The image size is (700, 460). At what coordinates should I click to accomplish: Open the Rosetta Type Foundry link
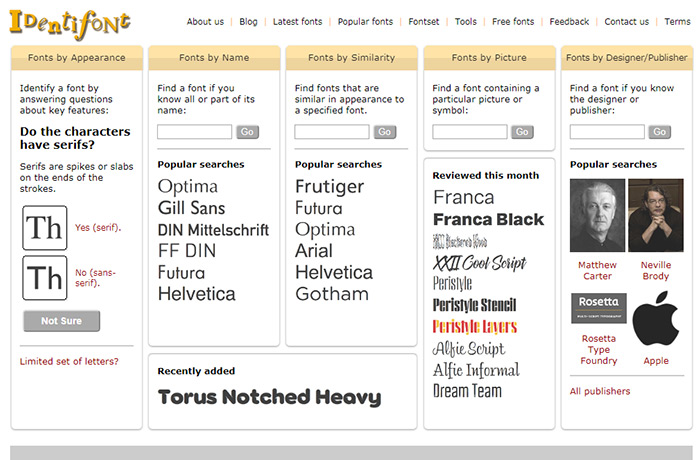tap(599, 350)
